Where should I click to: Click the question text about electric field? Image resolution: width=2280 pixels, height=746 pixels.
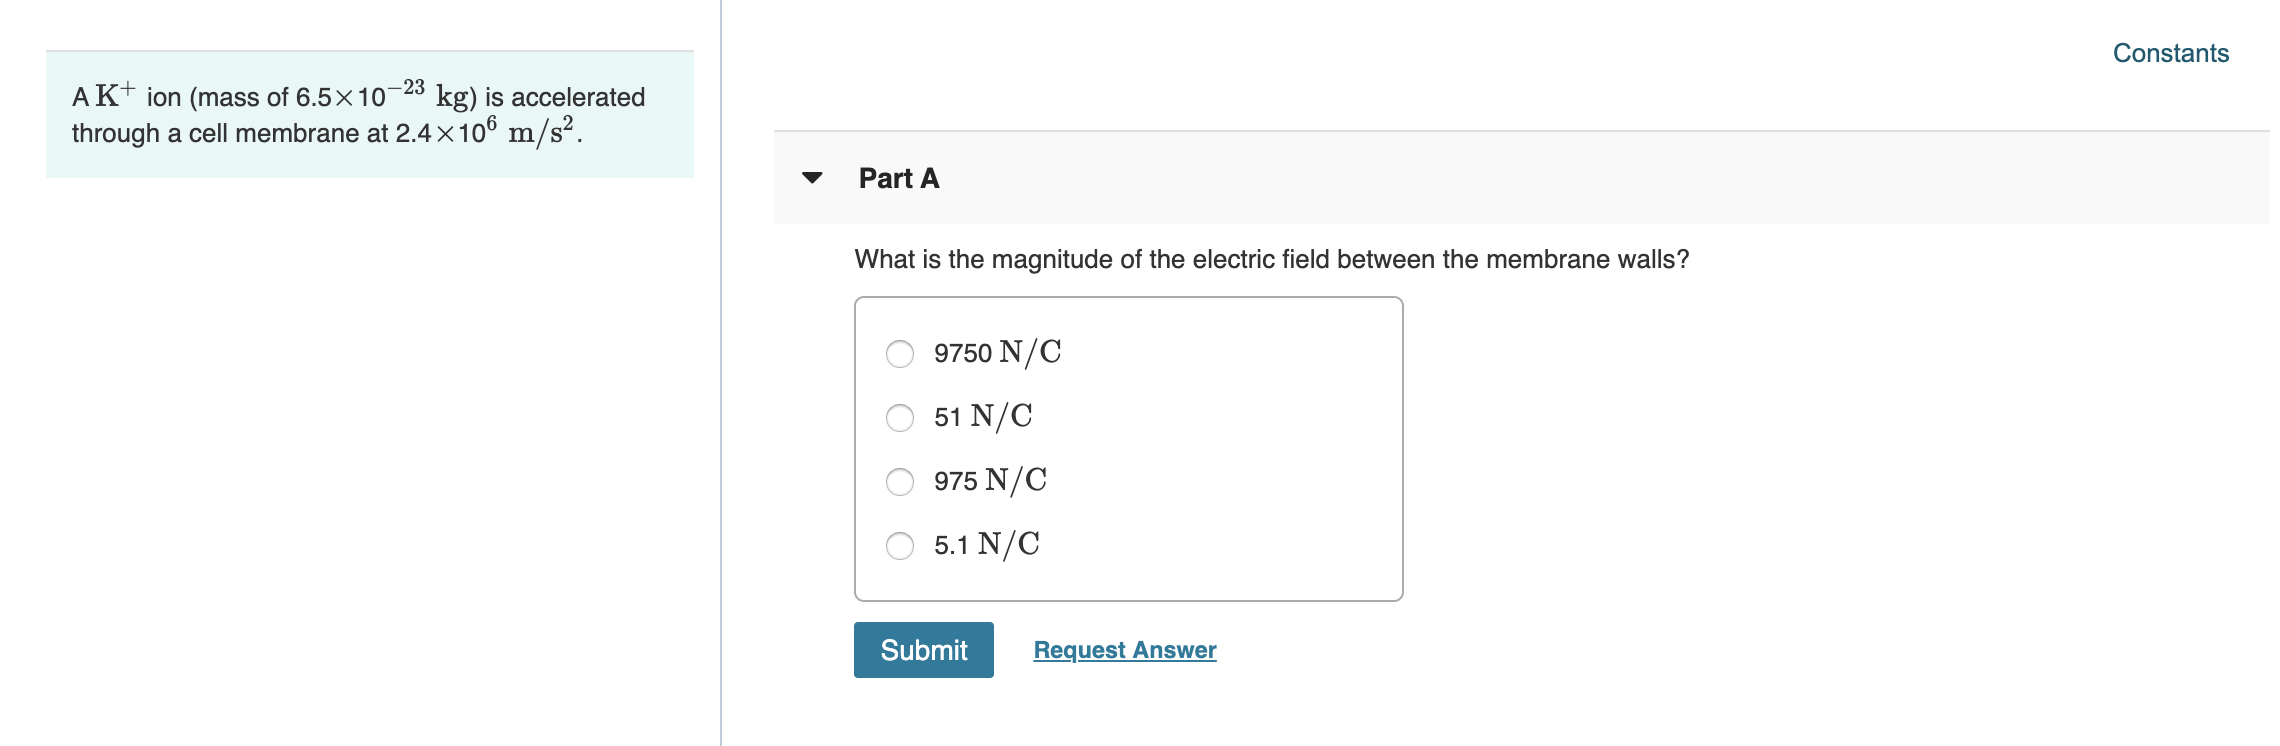click(x=1270, y=258)
